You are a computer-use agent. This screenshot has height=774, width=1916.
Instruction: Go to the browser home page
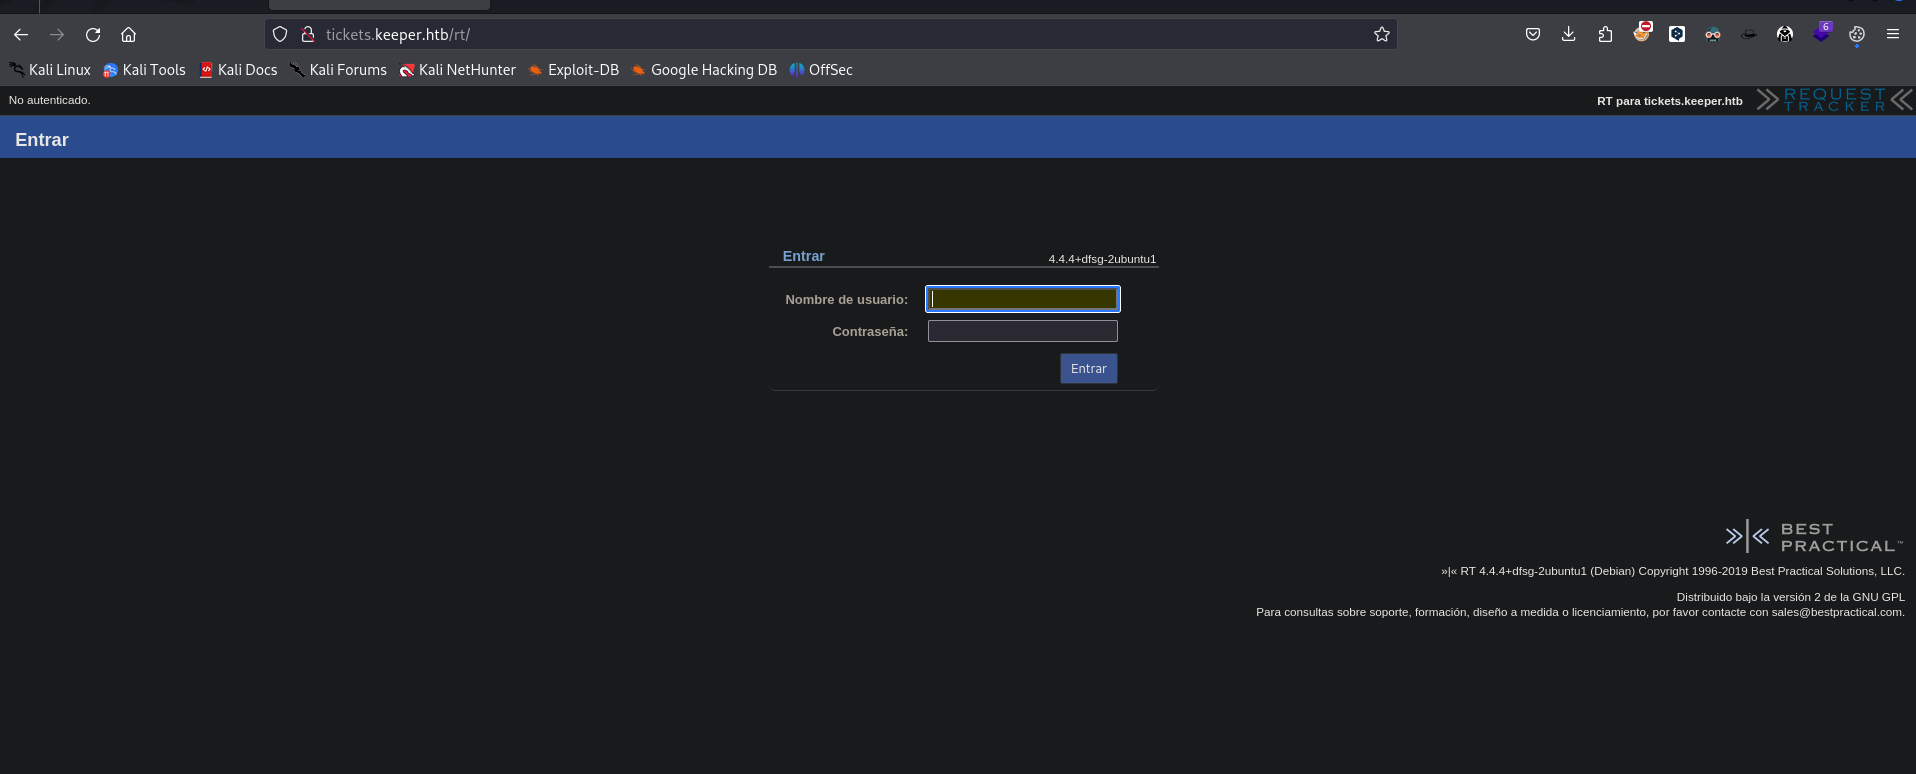[x=128, y=34]
